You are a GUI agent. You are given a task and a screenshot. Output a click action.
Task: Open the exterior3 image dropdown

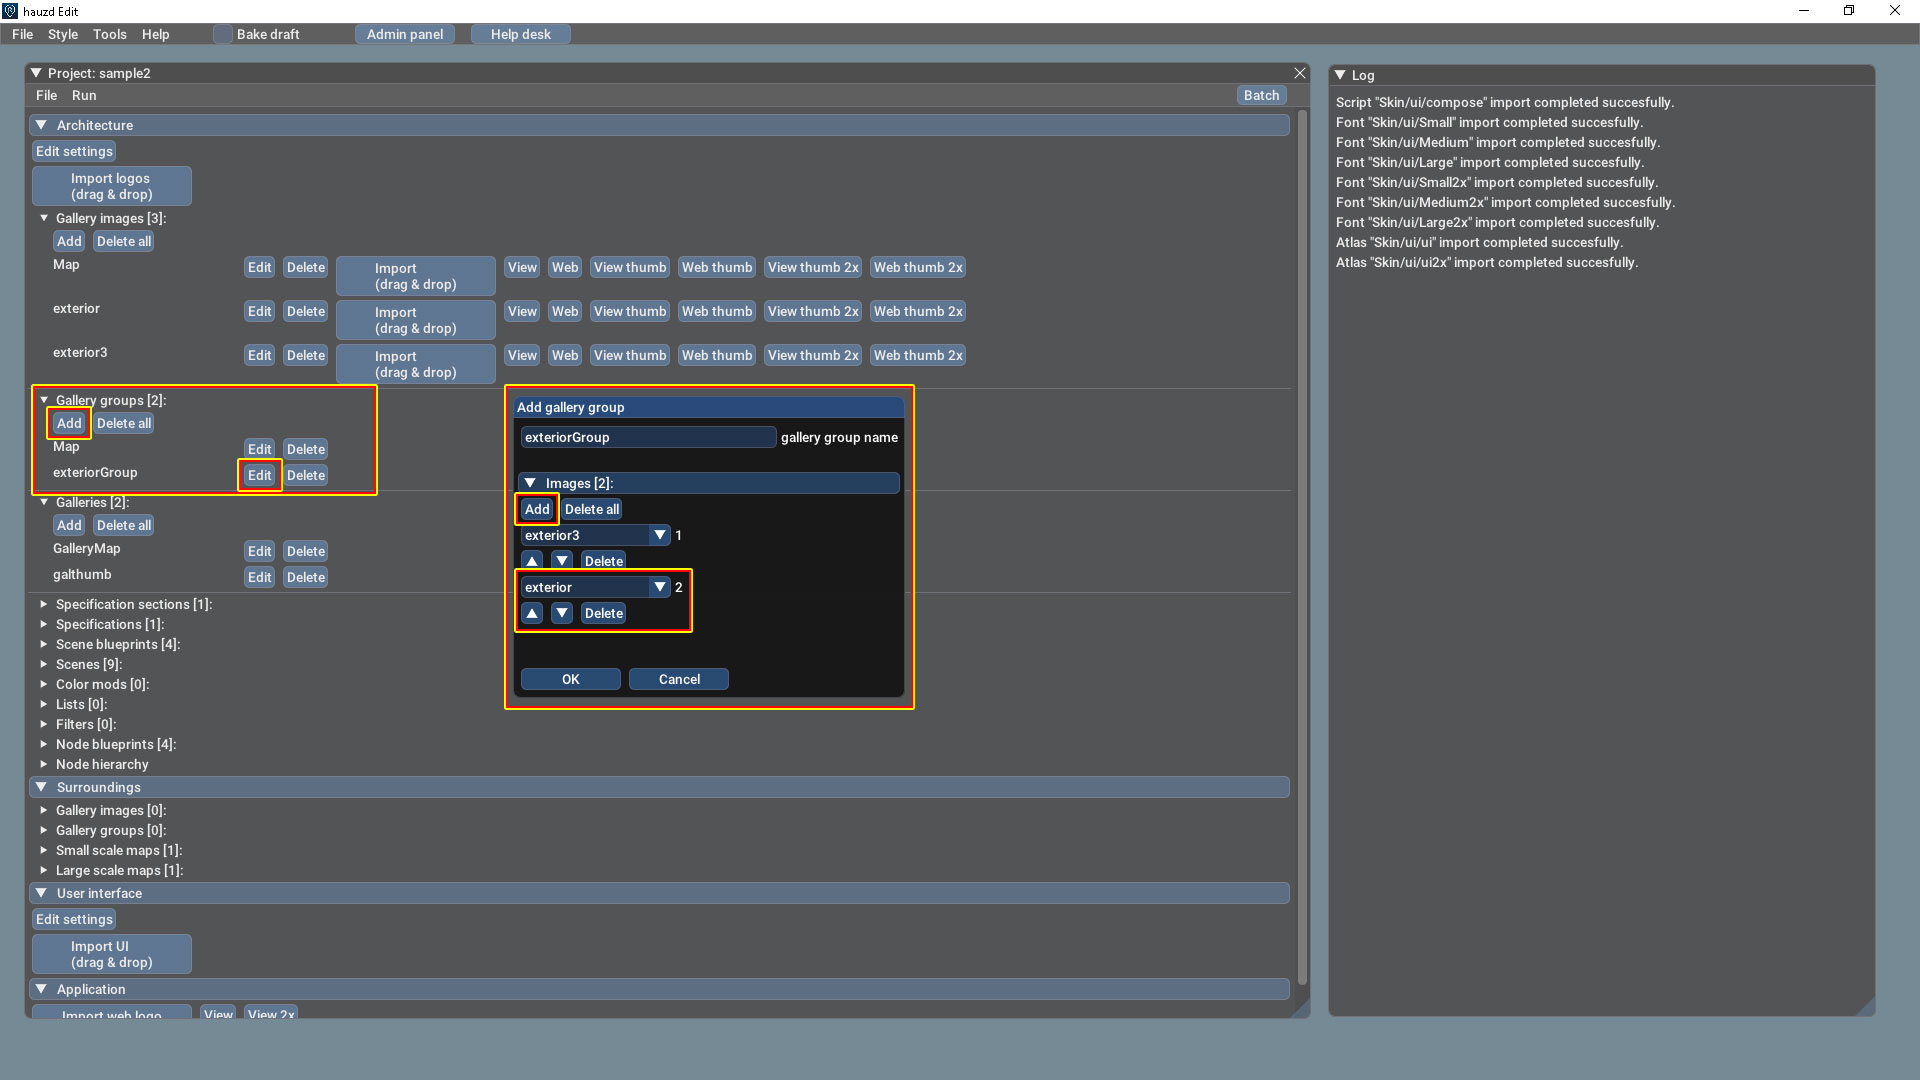pos(659,535)
